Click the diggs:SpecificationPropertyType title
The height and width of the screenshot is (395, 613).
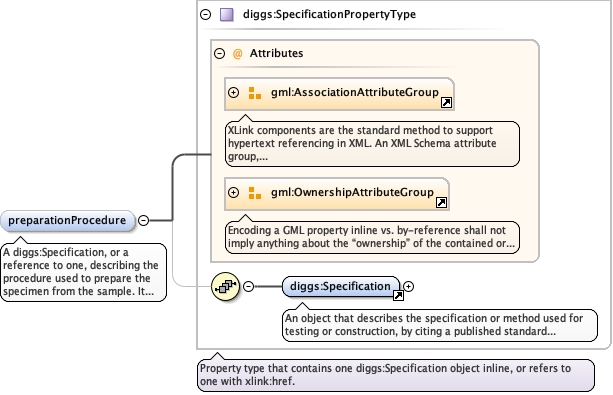coord(329,14)
